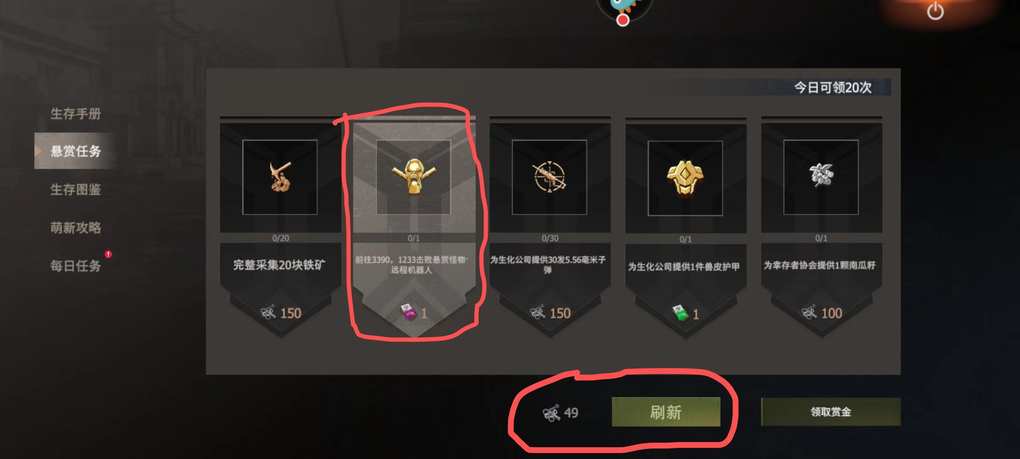The image size is (1020, 459).
Task: Click the refresh cost 49 currency icon
Action: 551,413
